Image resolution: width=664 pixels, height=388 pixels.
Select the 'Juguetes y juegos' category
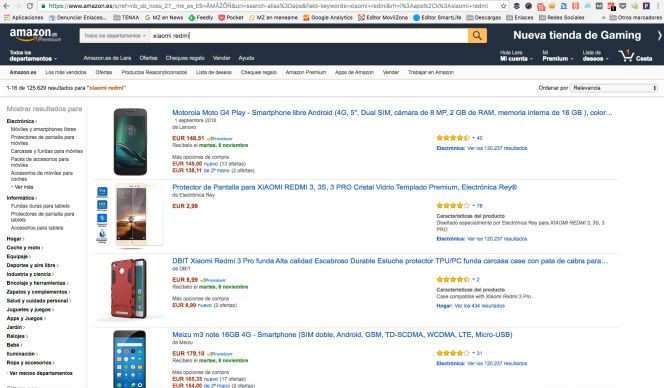coord(30,310)
